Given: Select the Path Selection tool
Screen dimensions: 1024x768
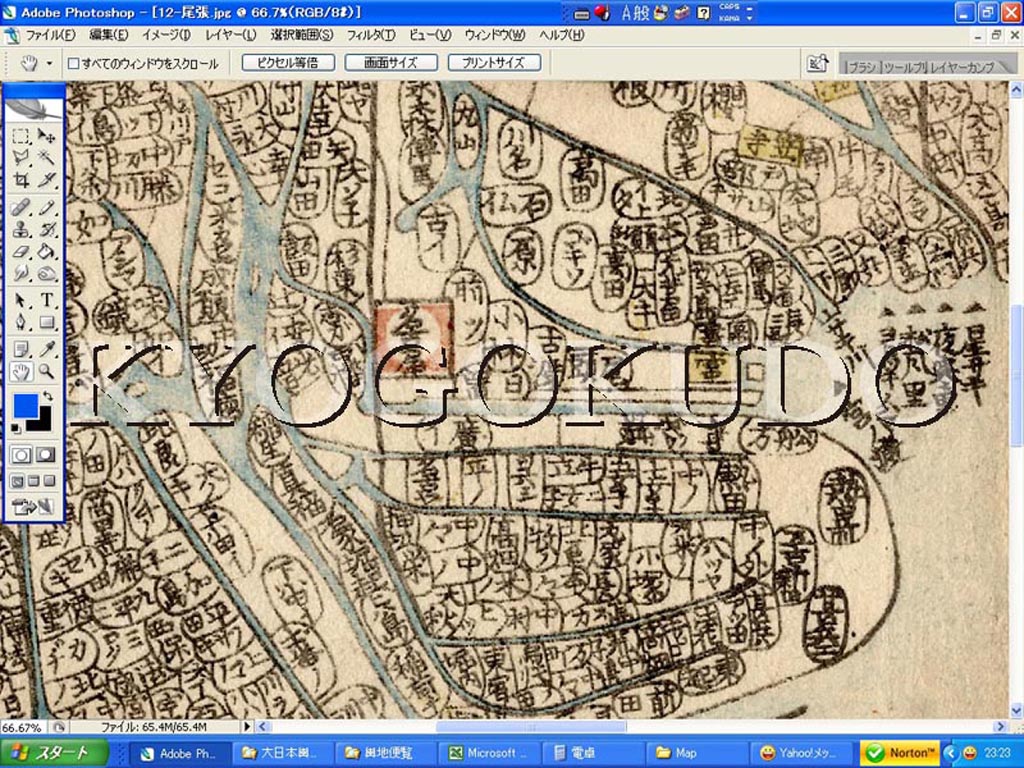Looking at the screenshot, I should tap(21, 300).
